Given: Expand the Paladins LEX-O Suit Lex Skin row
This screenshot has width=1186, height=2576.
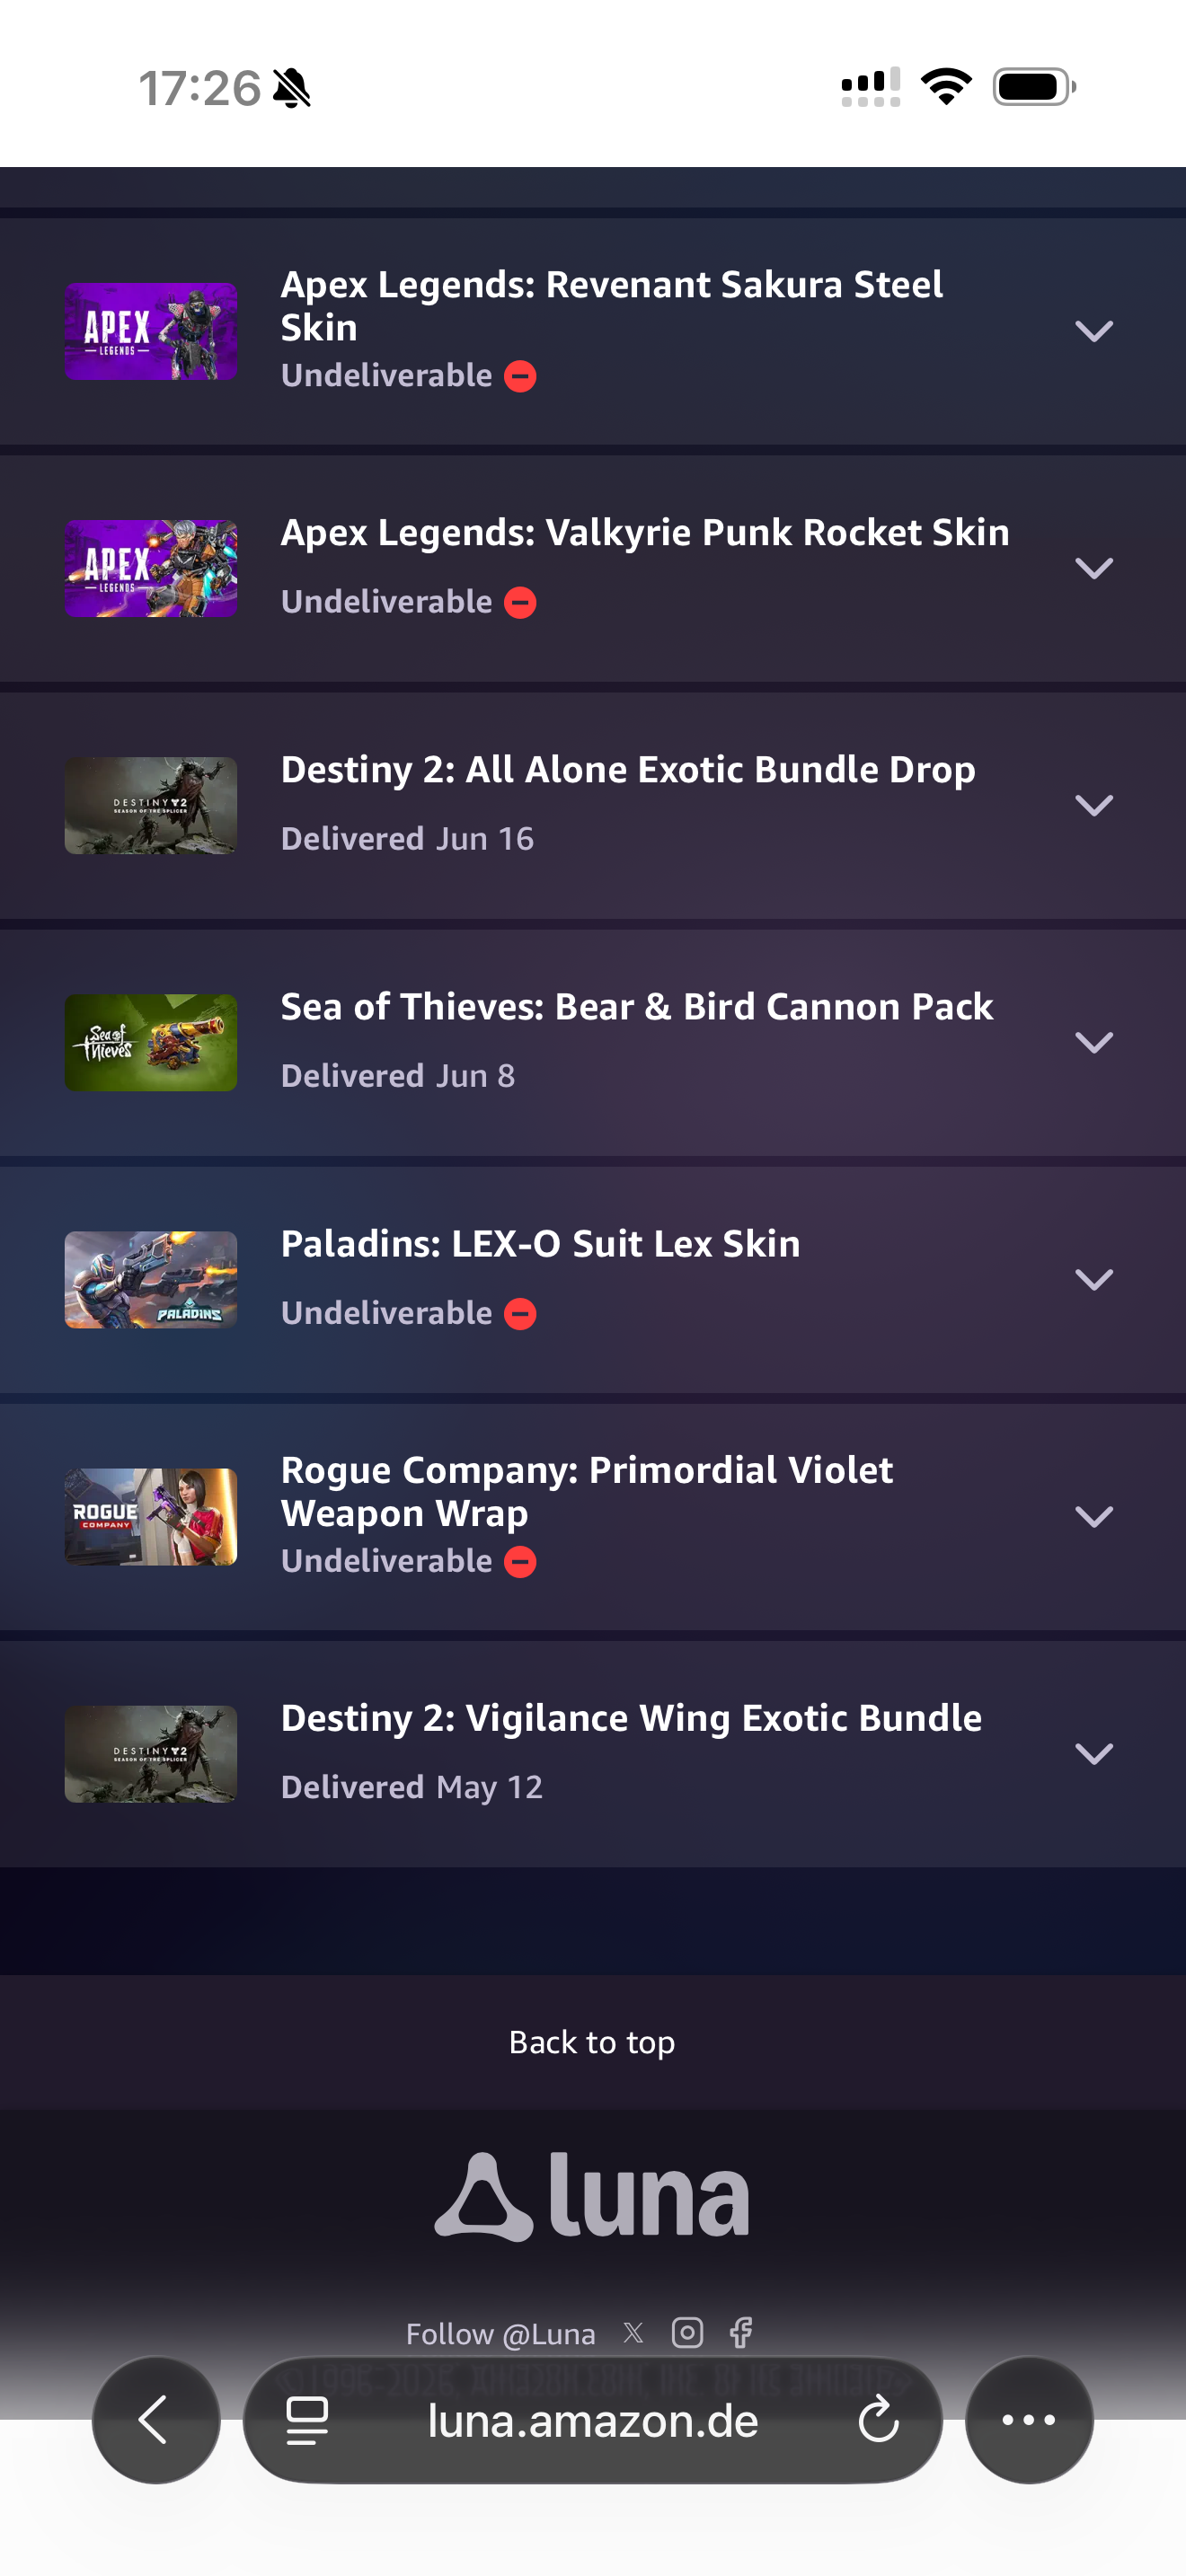Looking at the screenshot, I should [1094, 1279].
